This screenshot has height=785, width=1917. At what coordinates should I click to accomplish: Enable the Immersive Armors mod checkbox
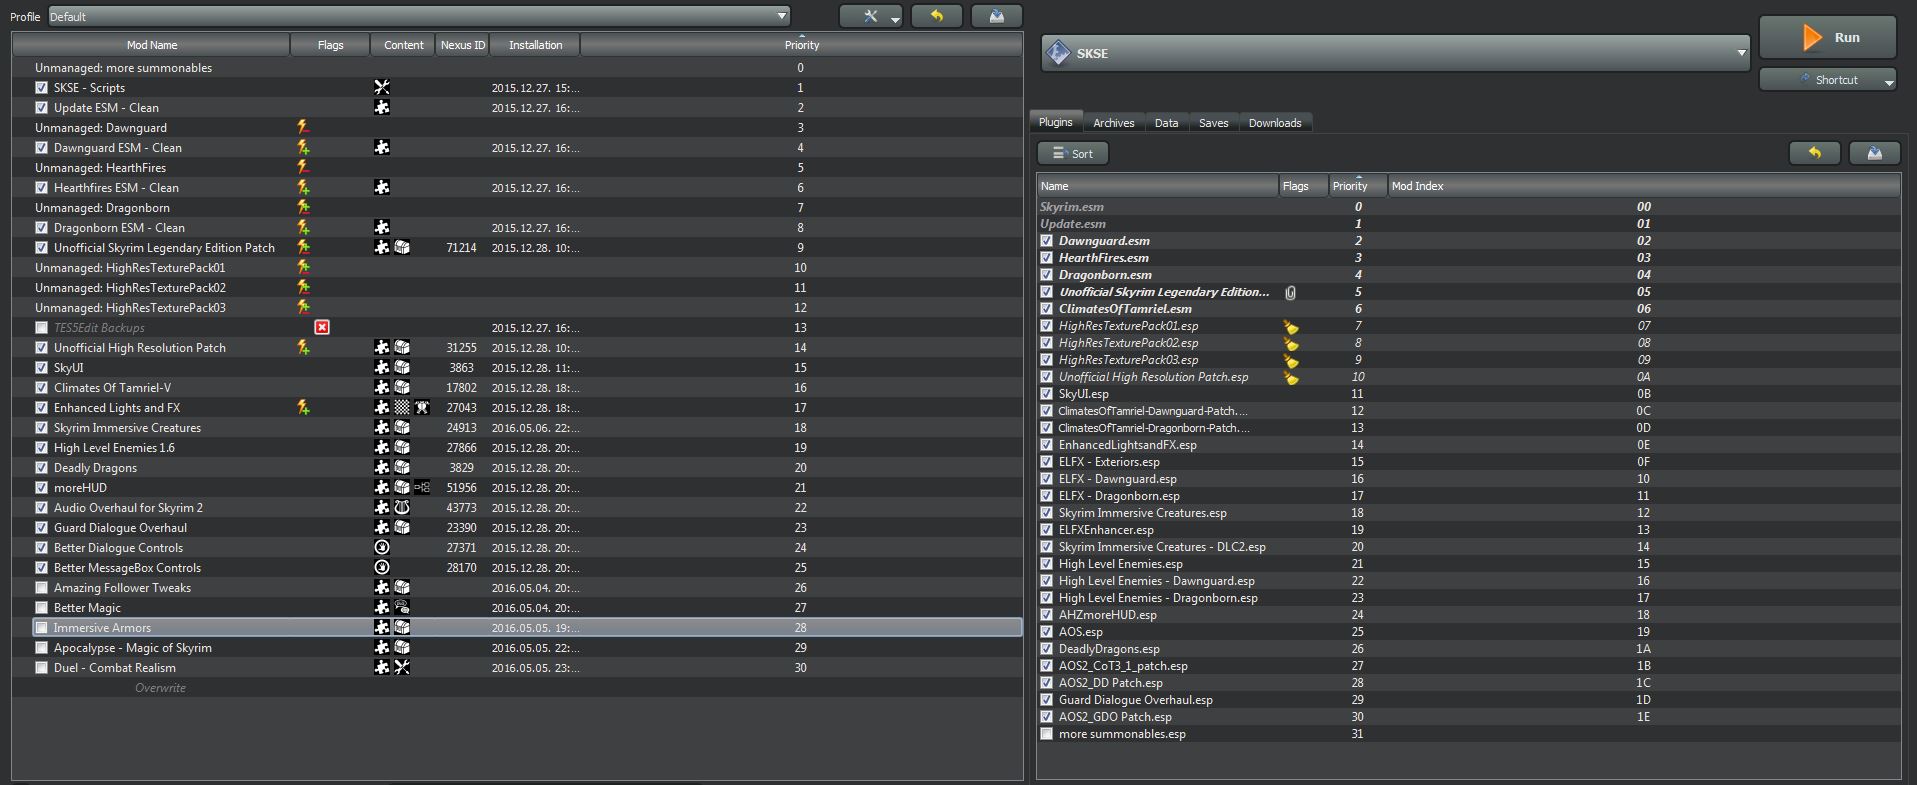point(41,627)
